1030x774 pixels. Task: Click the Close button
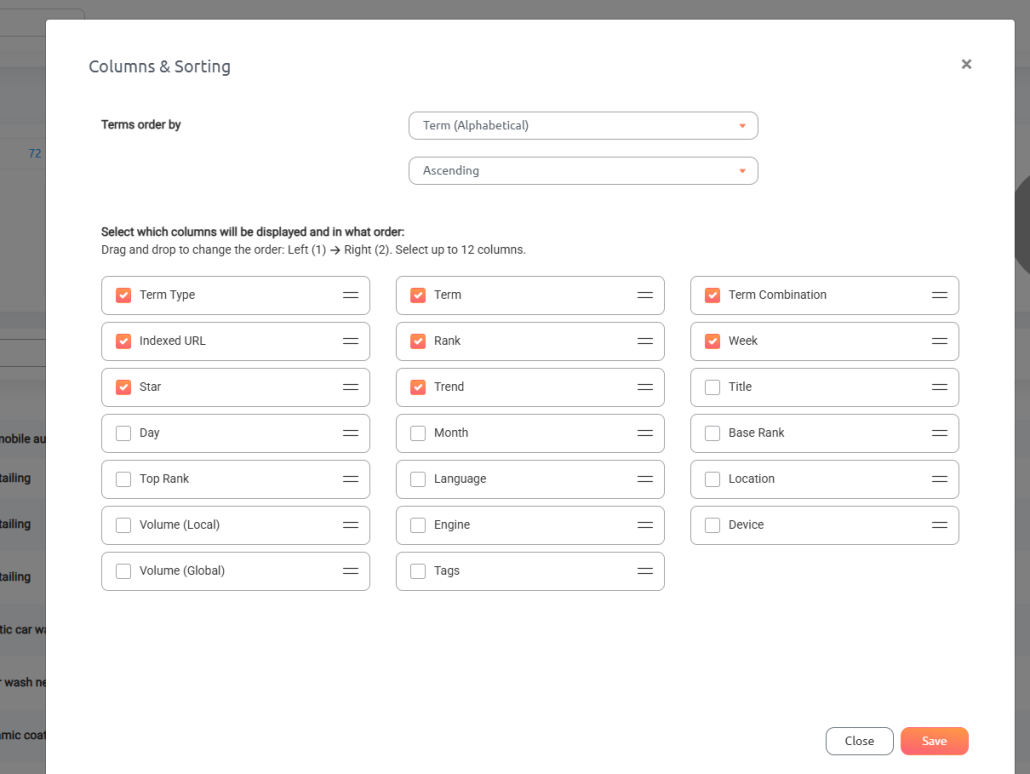[x=859, y=741]
